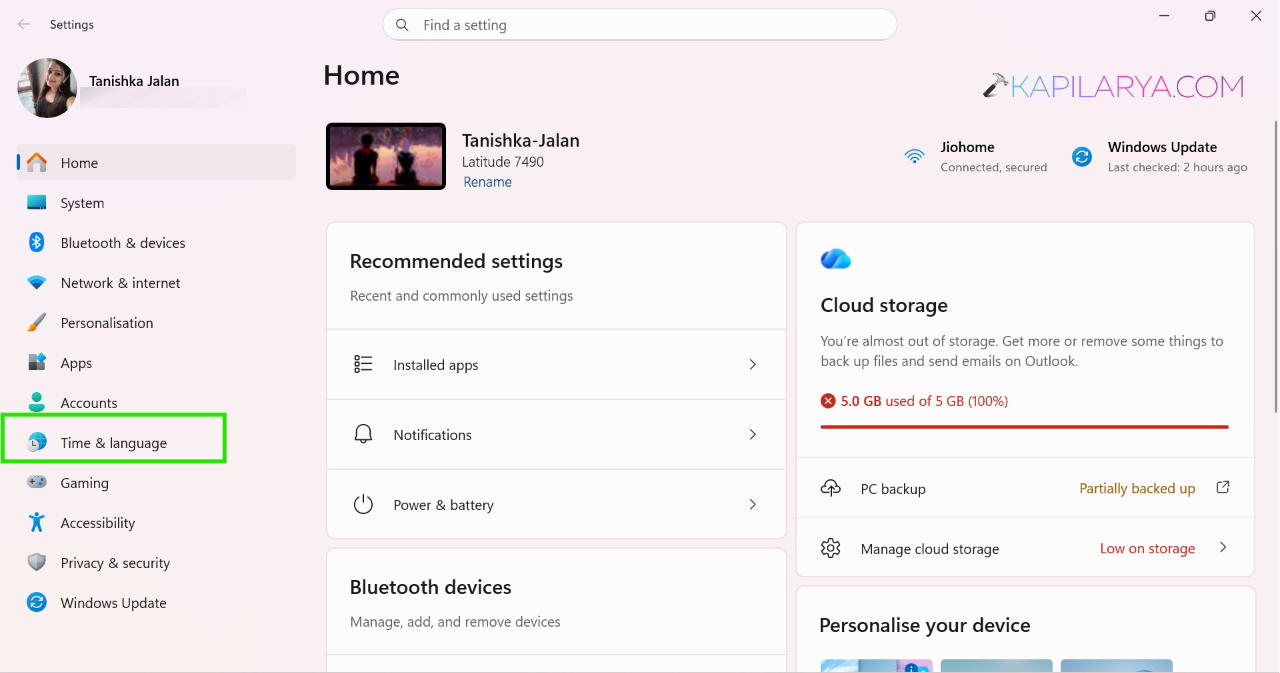Screen dimensions: 1280x673
Task: Expand Power & battery chevron
Action: pyautogui.click(x=753, y=504)
